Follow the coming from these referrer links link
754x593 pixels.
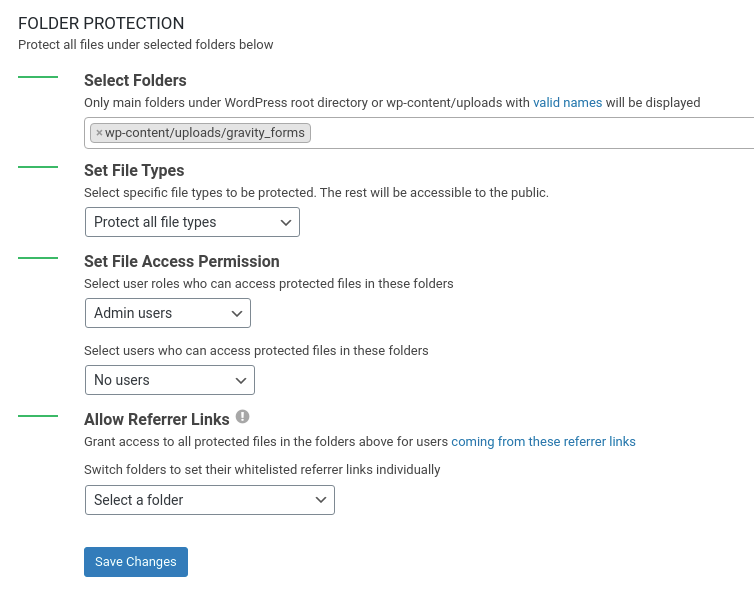click(x=543, y=442)
